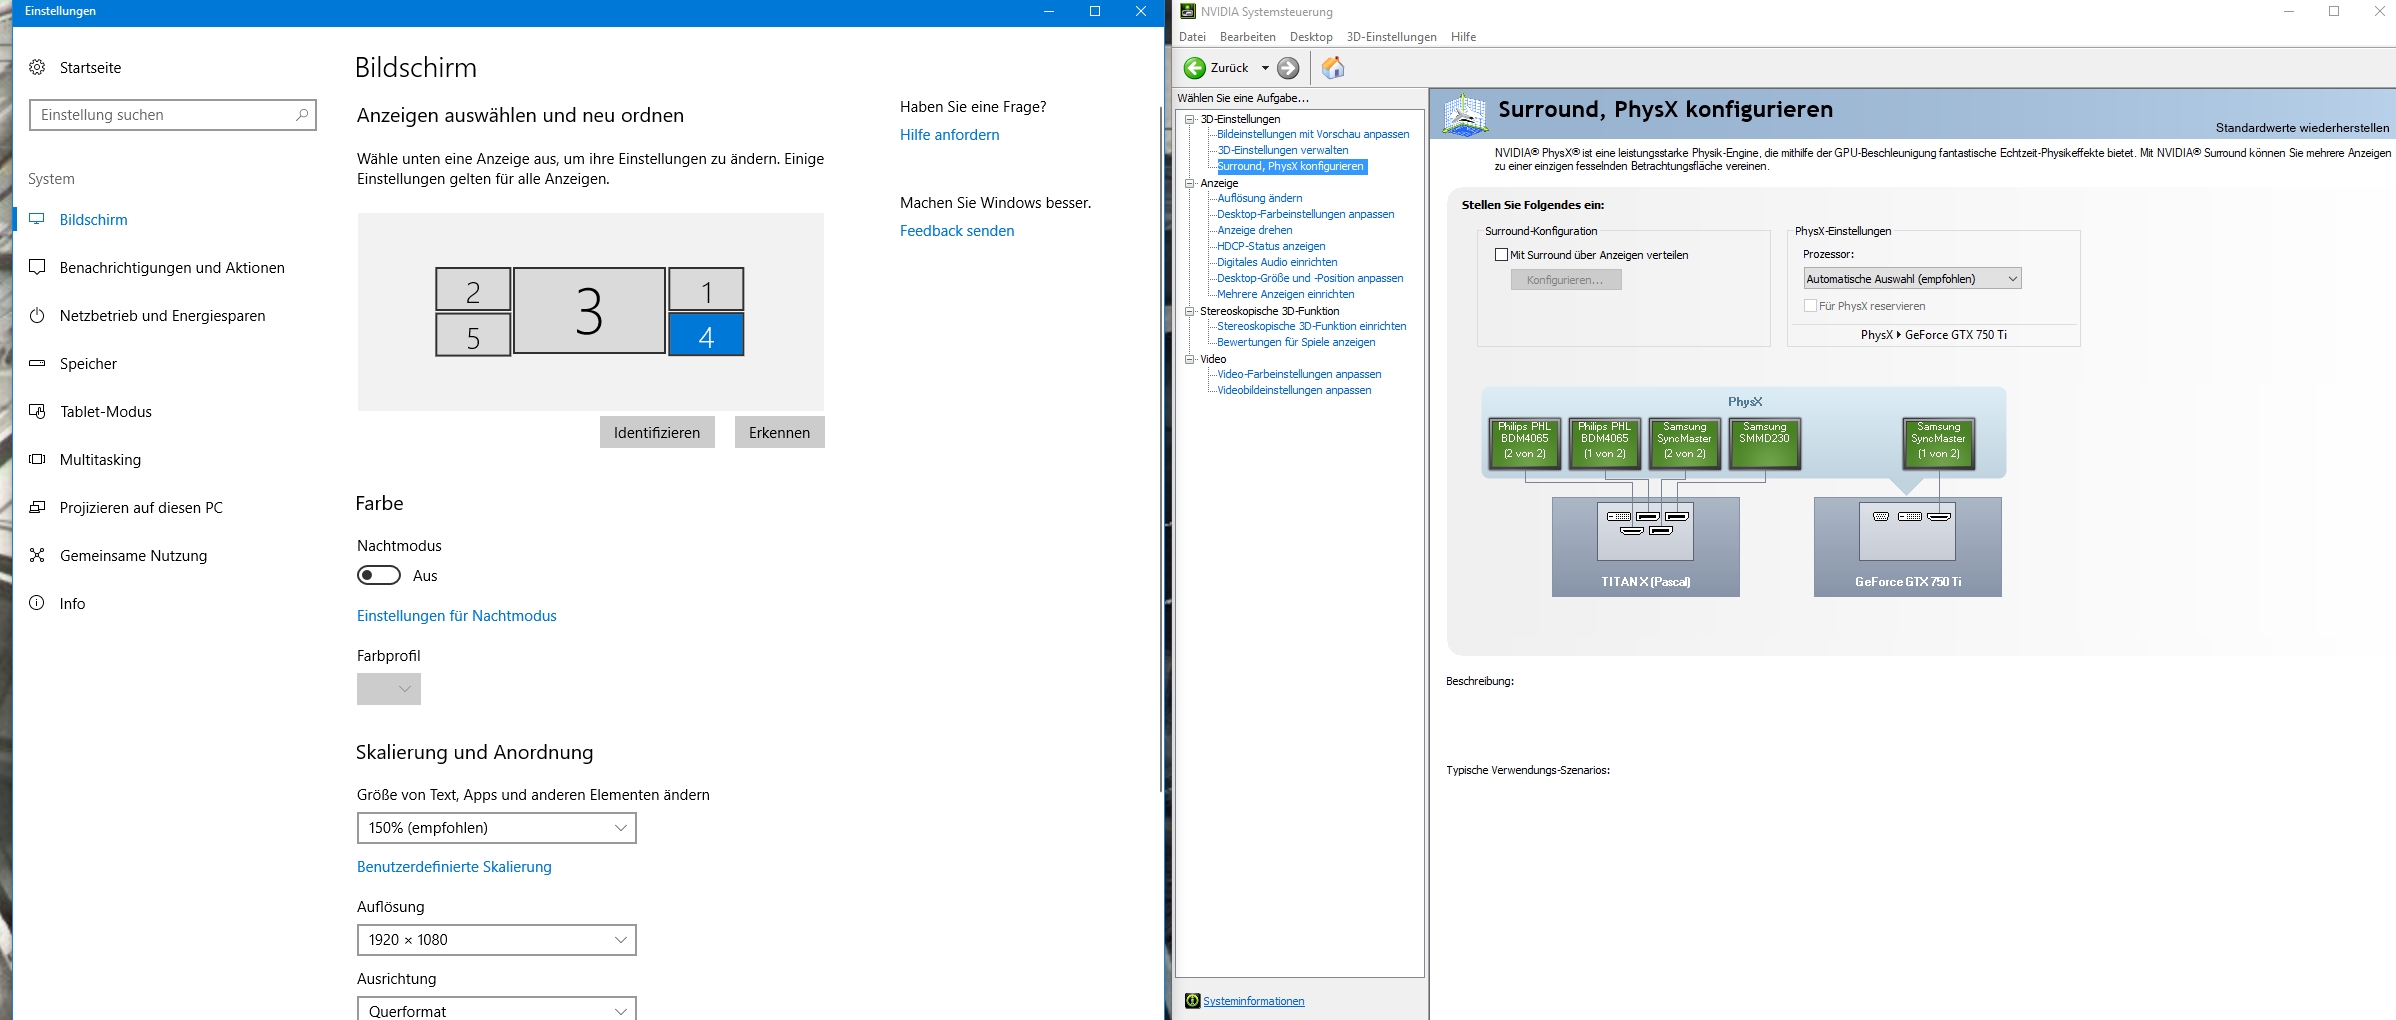
Task: Open the Hilfe menu
Action: (x=1464, y=37)
